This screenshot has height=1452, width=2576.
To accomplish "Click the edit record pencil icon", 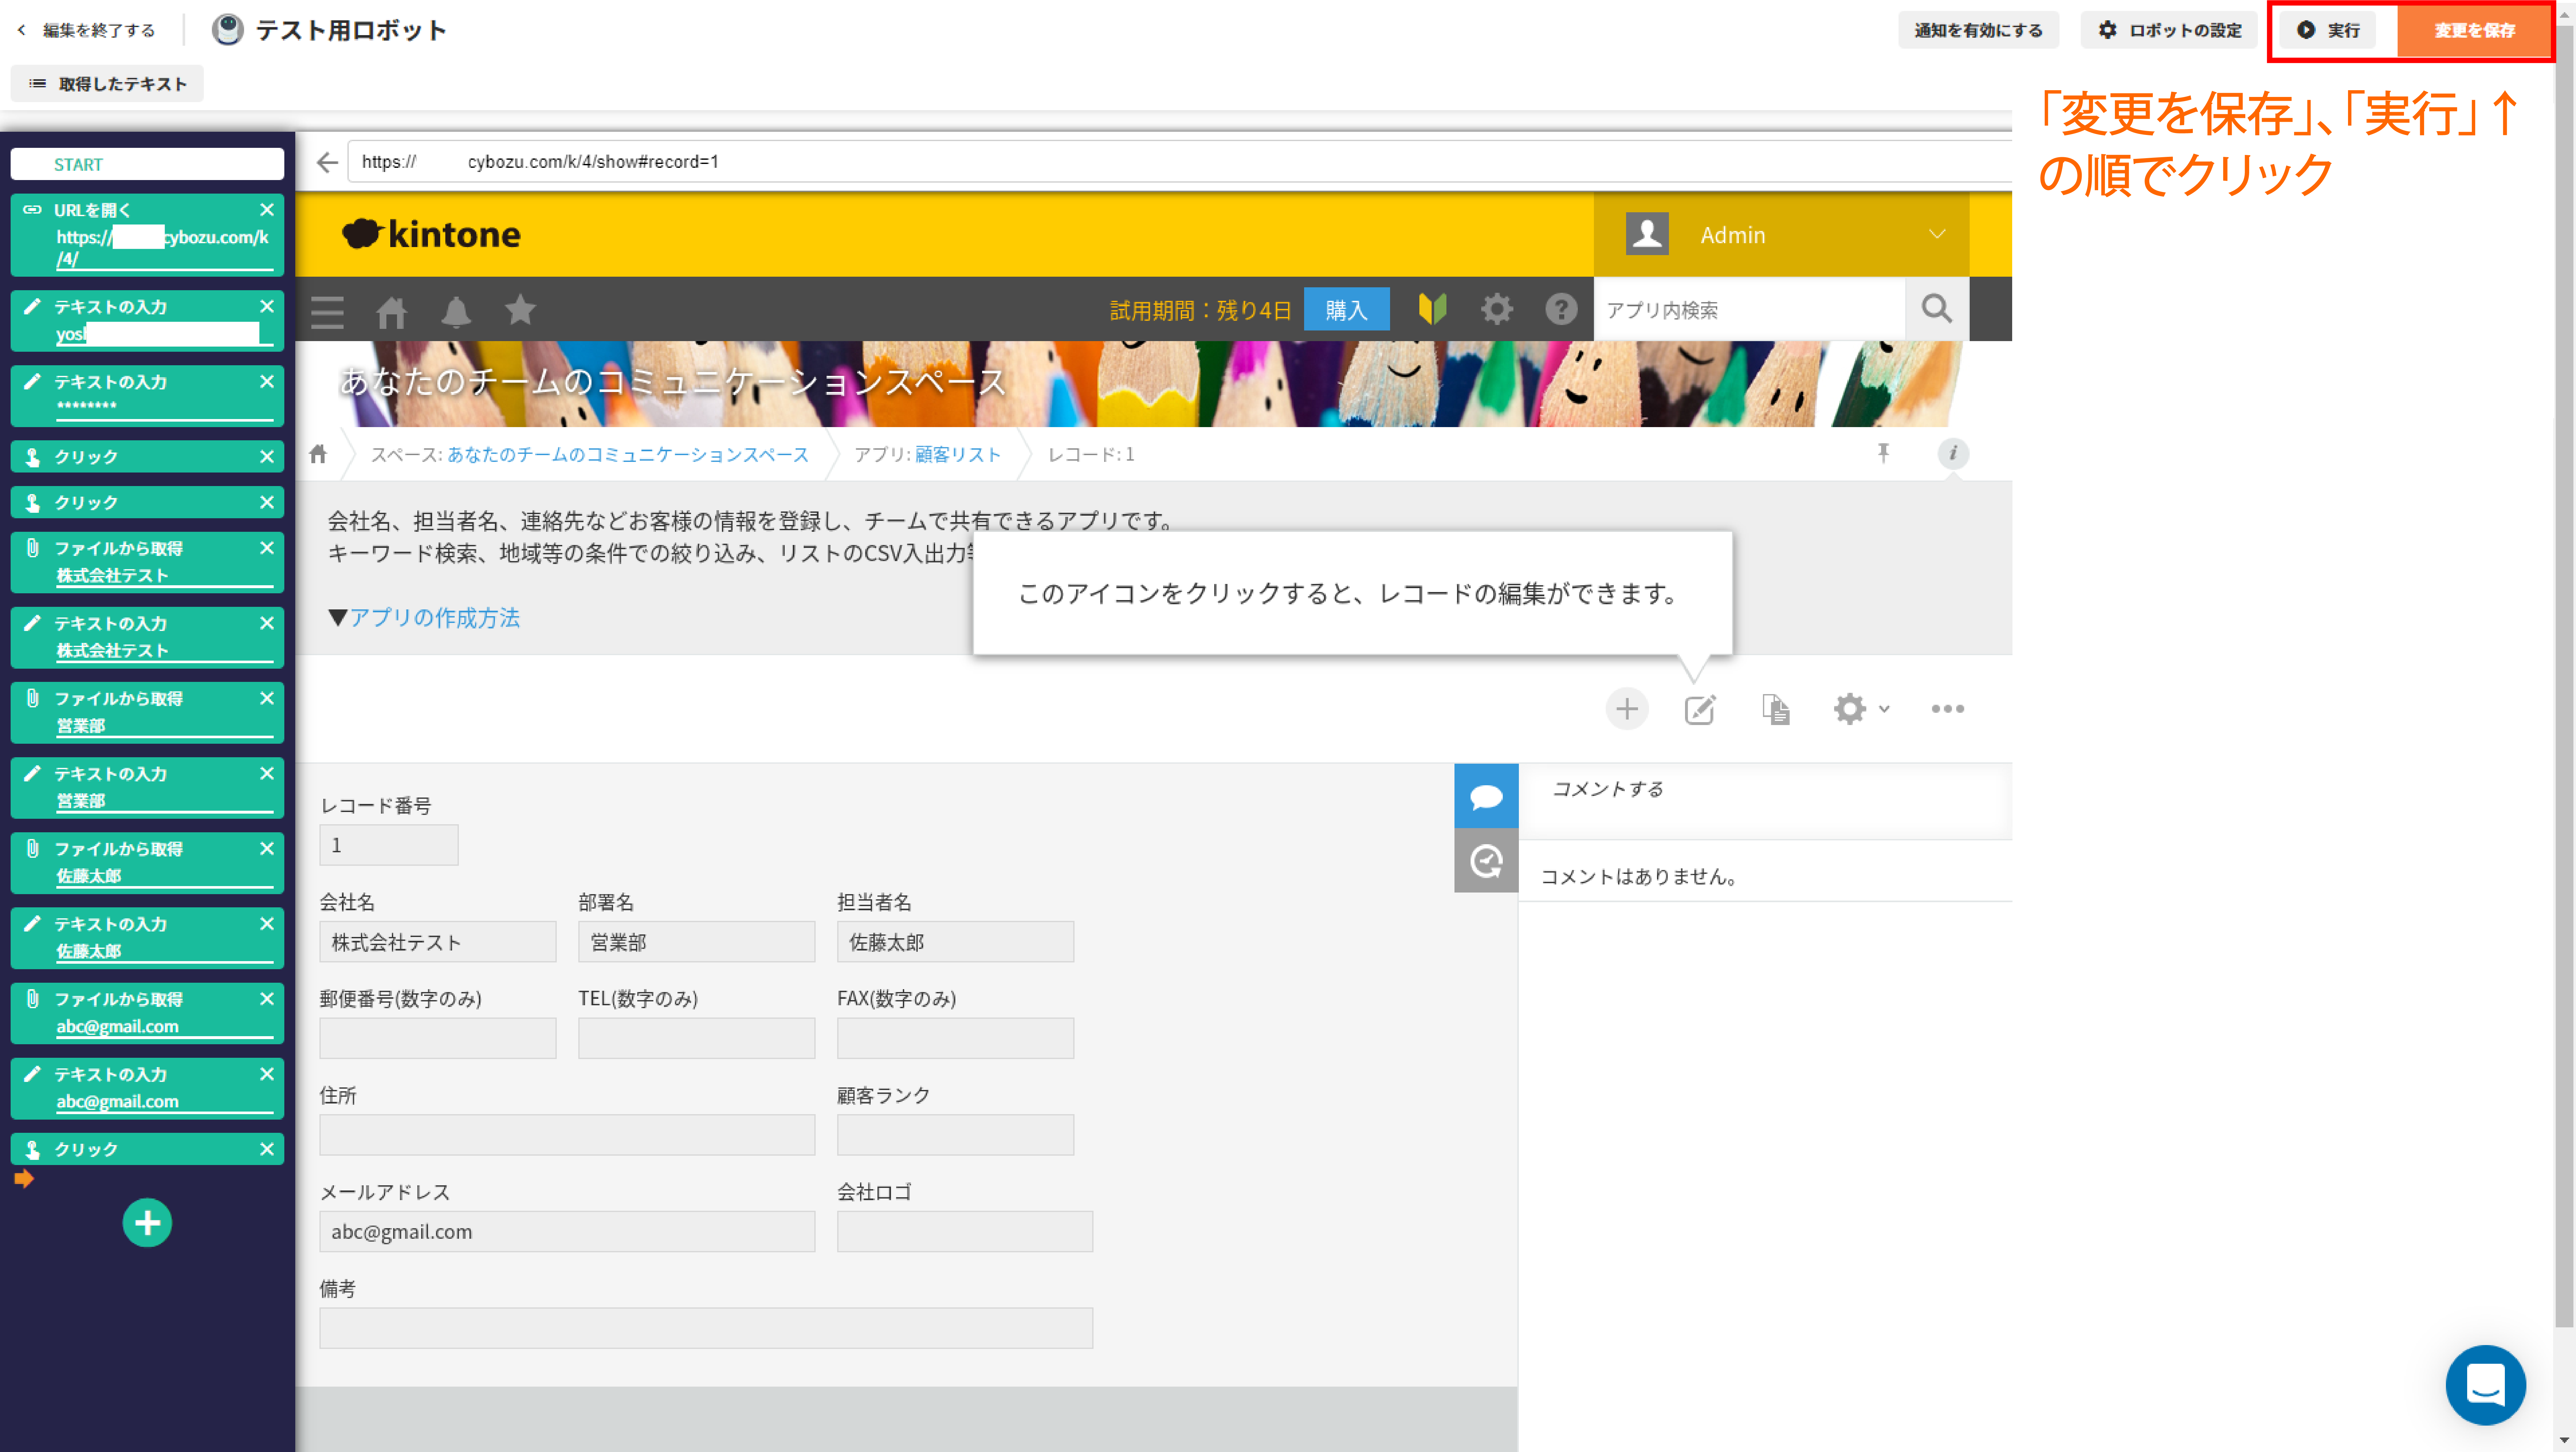I will coord(1699,709).
